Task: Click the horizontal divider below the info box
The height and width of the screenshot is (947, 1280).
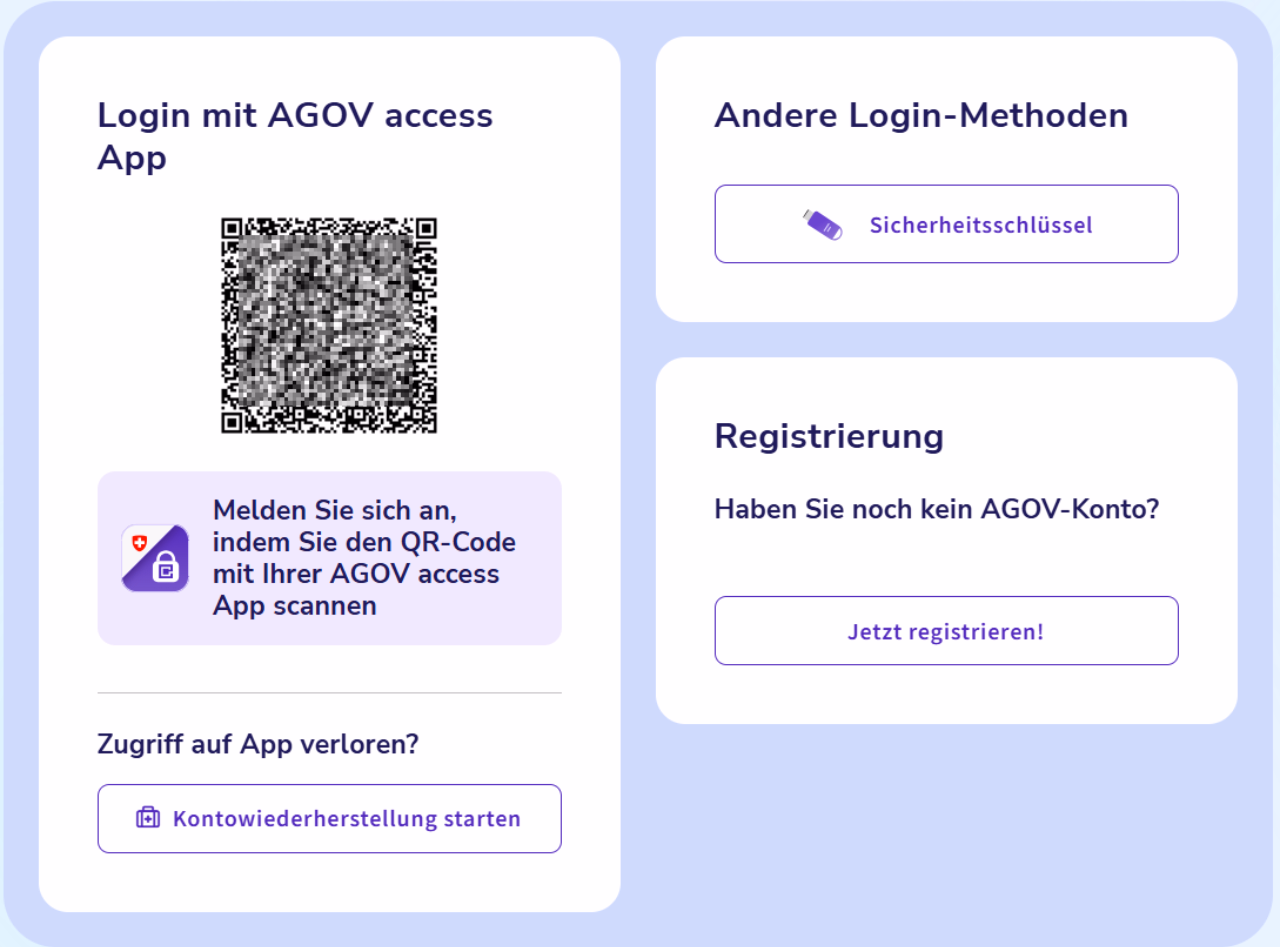Action: 329,692
